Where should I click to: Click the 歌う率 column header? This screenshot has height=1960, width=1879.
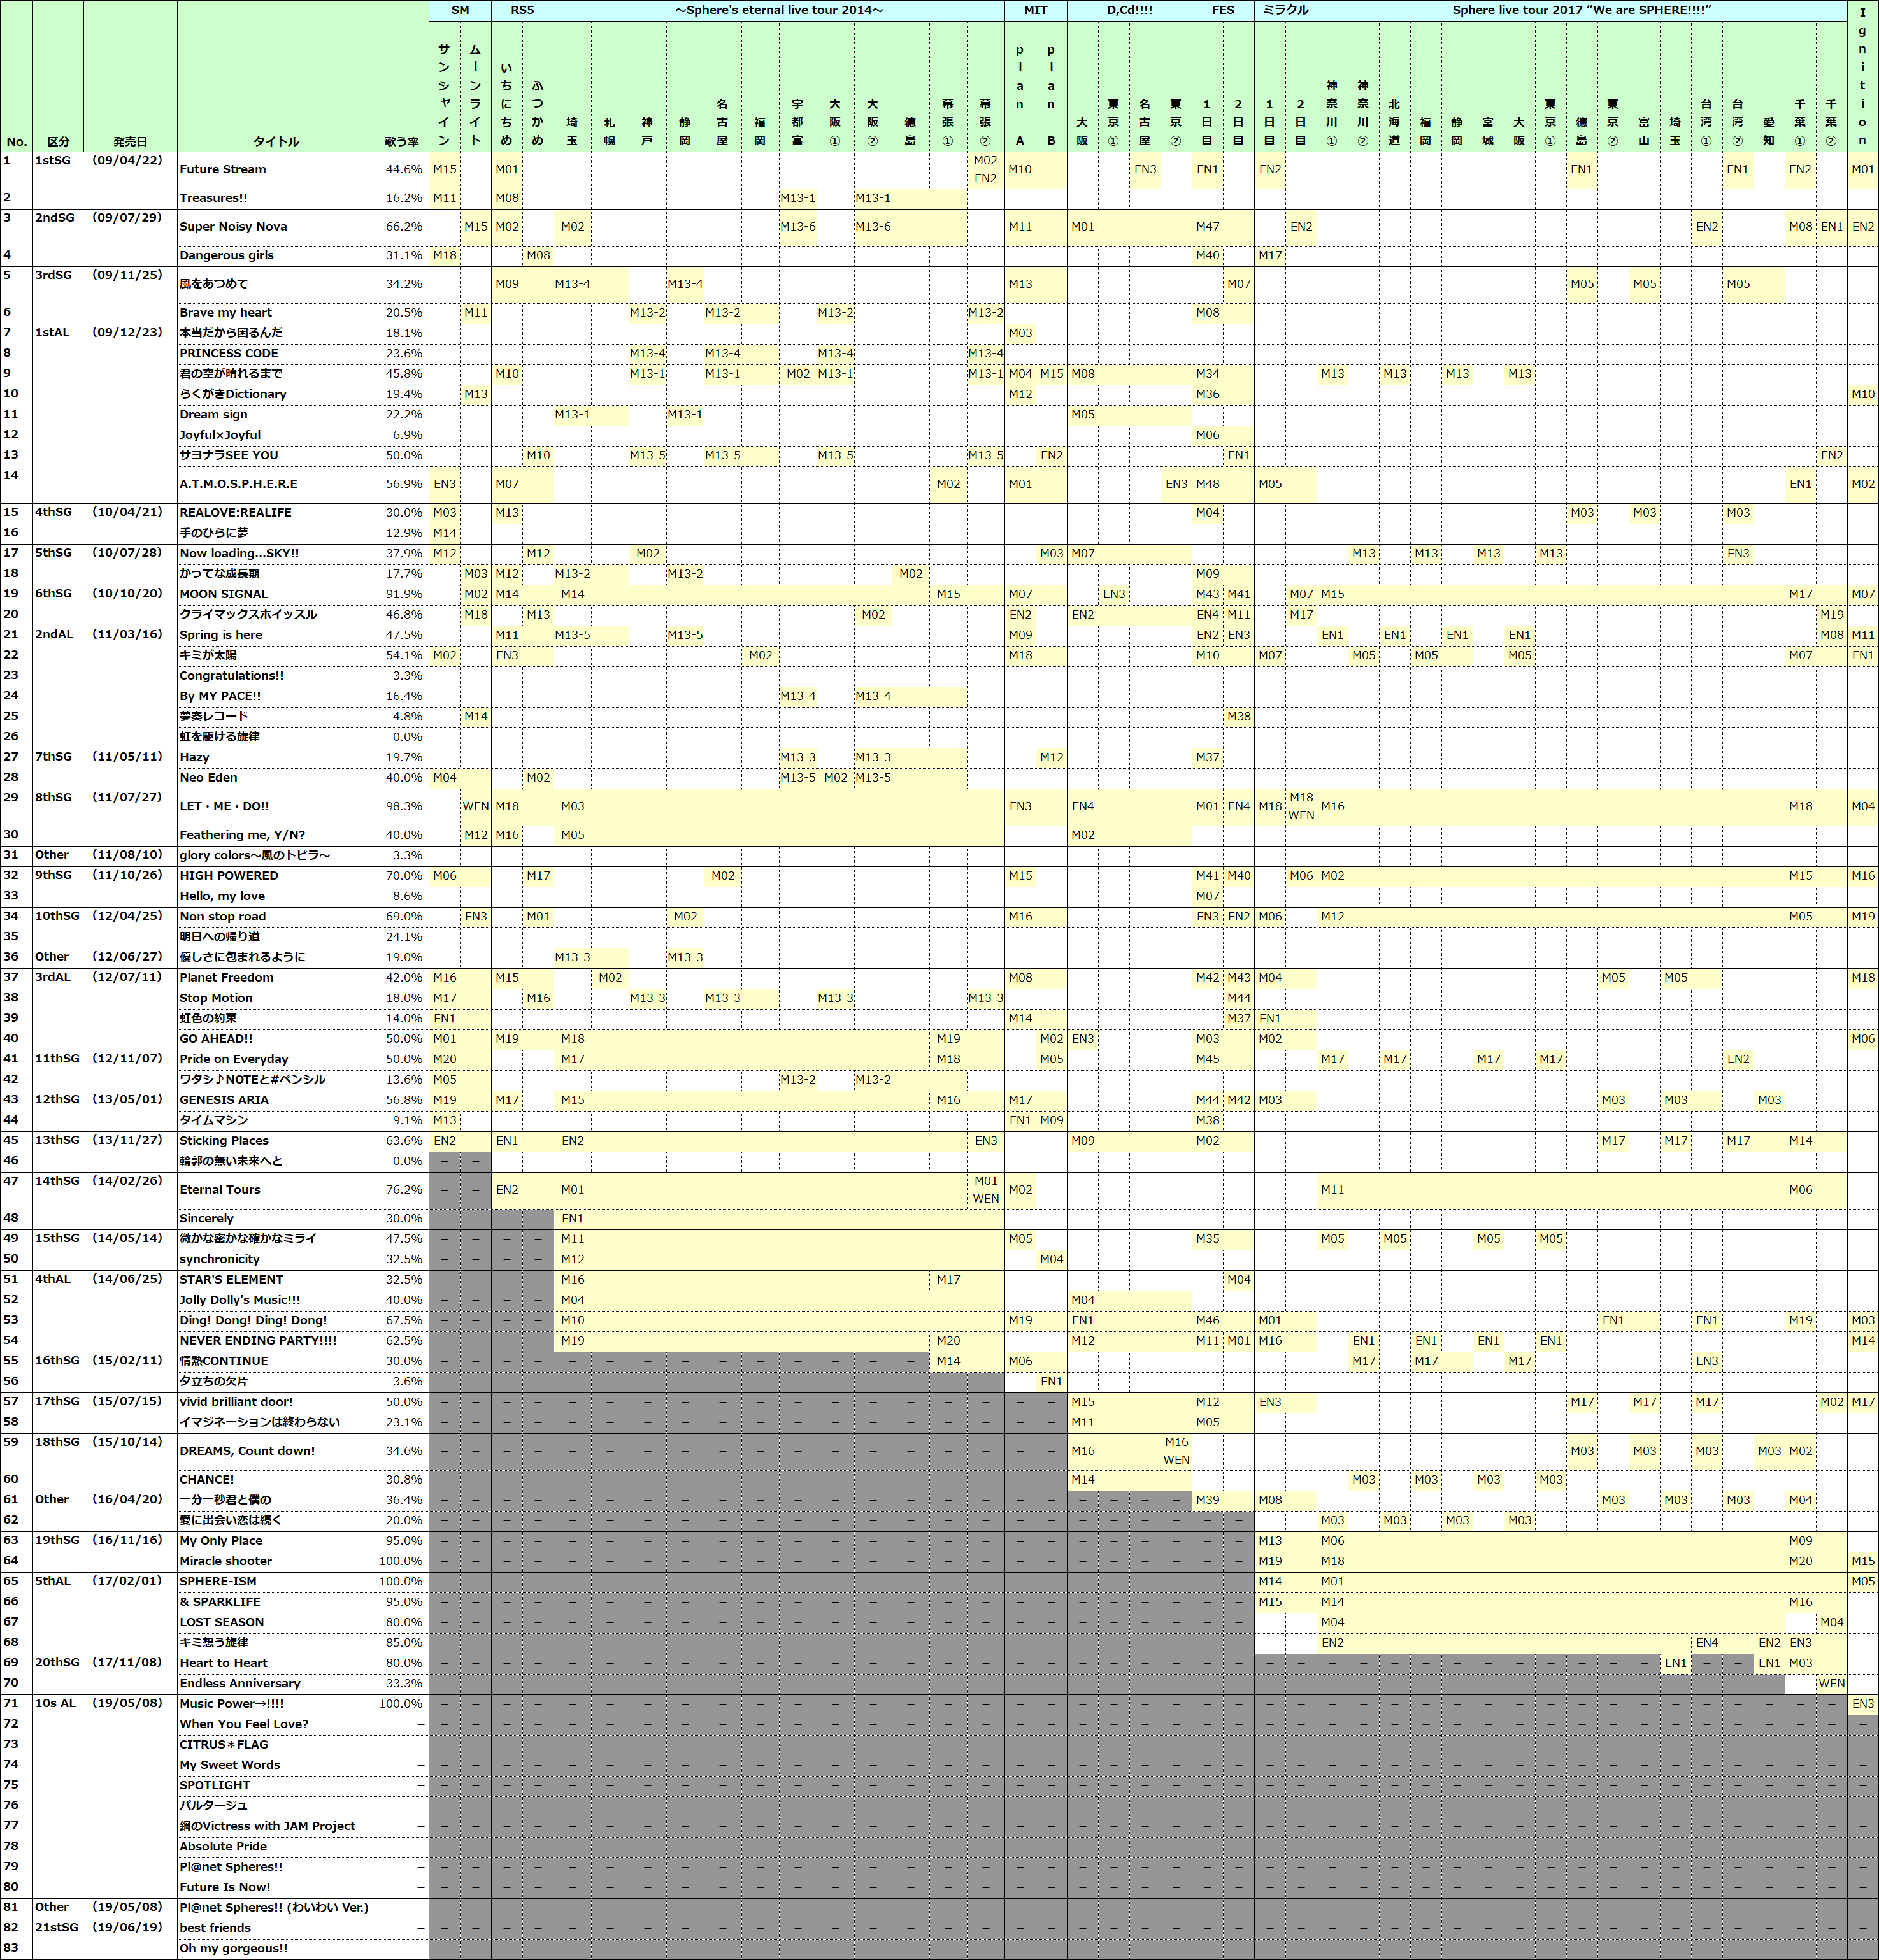pyautogui.click(x=402, y=141)
